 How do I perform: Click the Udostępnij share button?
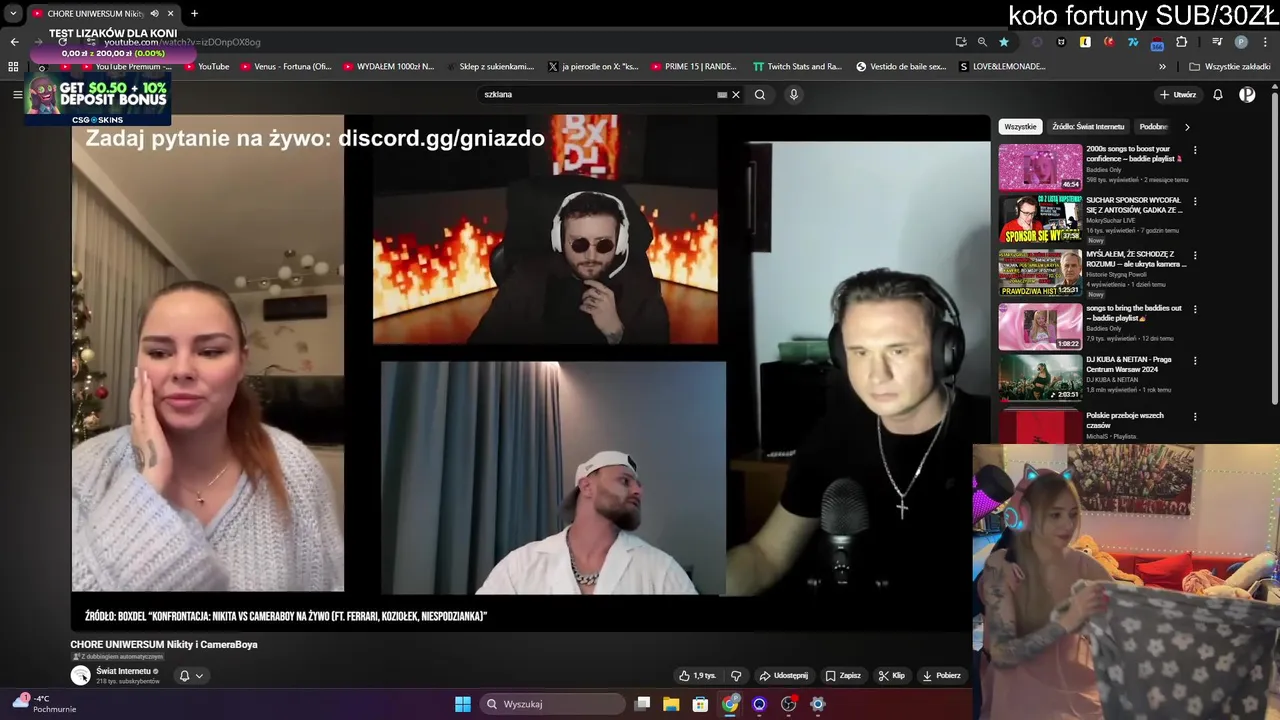point(783,675)
